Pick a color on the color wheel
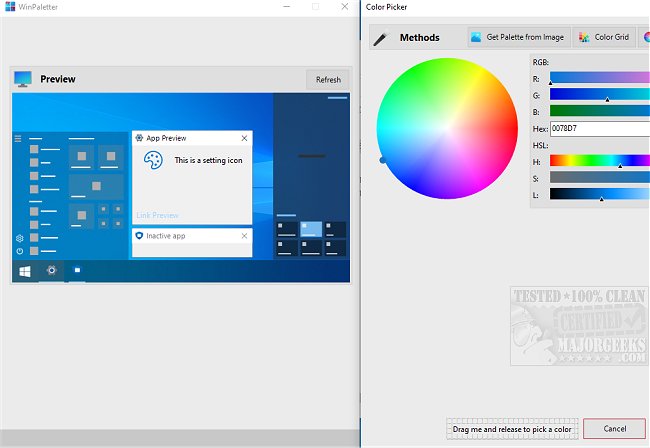Screen dimensions: 650x448 click(x=447, y=128)
